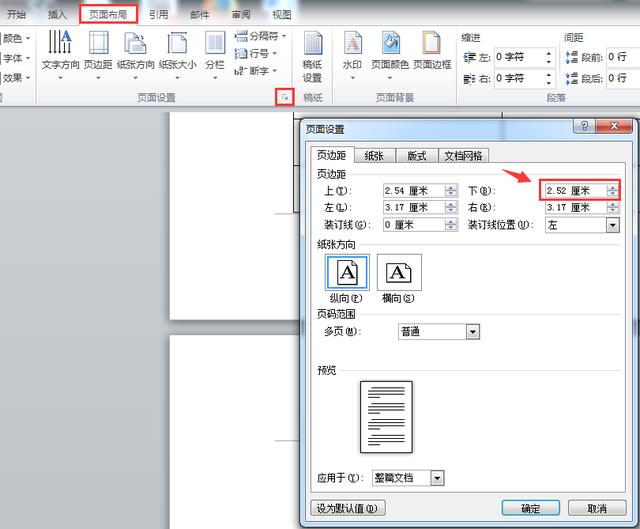Viewport: 640px width, 529px height.
Task: Adjust the 下 margin spinner
Action: click(612, 191)
